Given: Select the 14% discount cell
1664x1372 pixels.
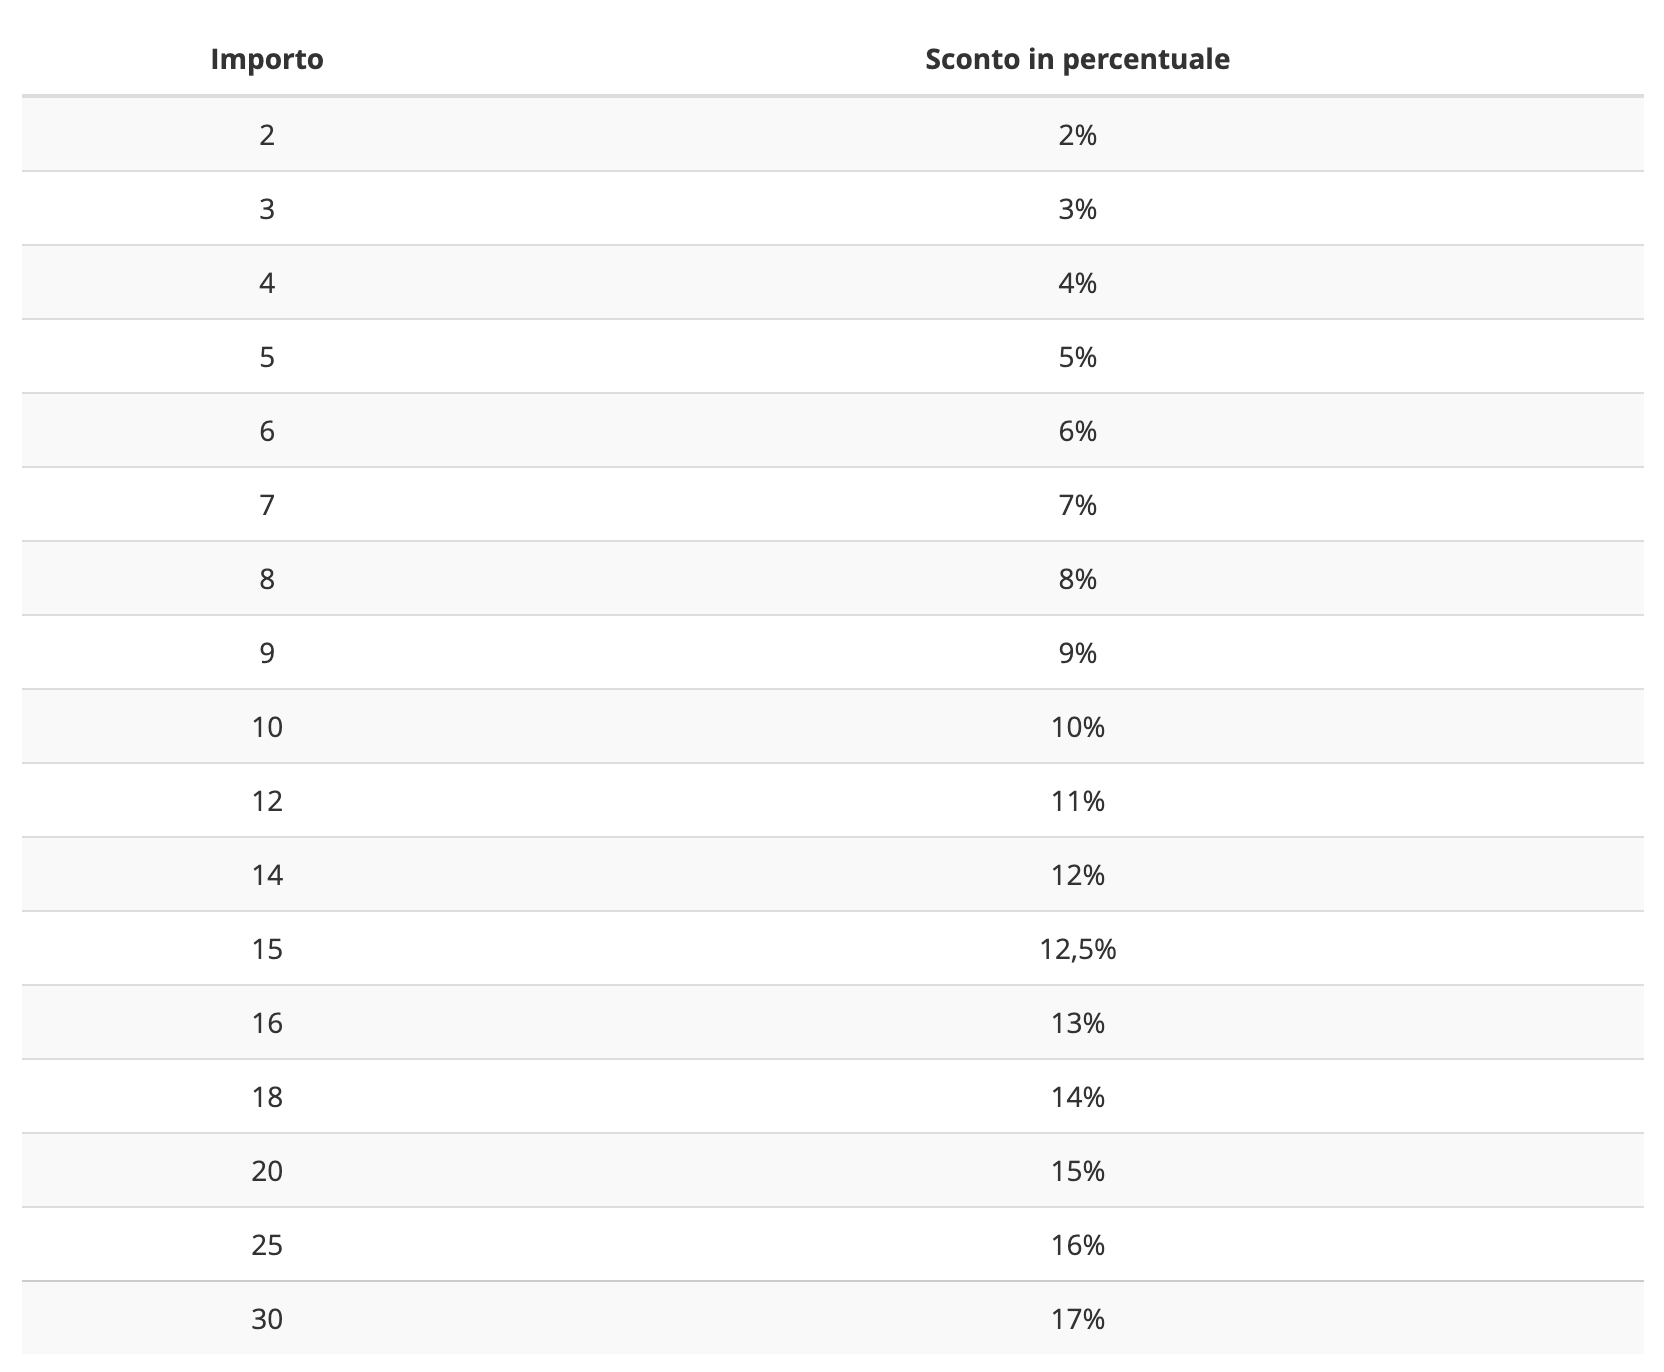Looking at the screenshot, I should pyautogui.click(x=1077, y=1097).
